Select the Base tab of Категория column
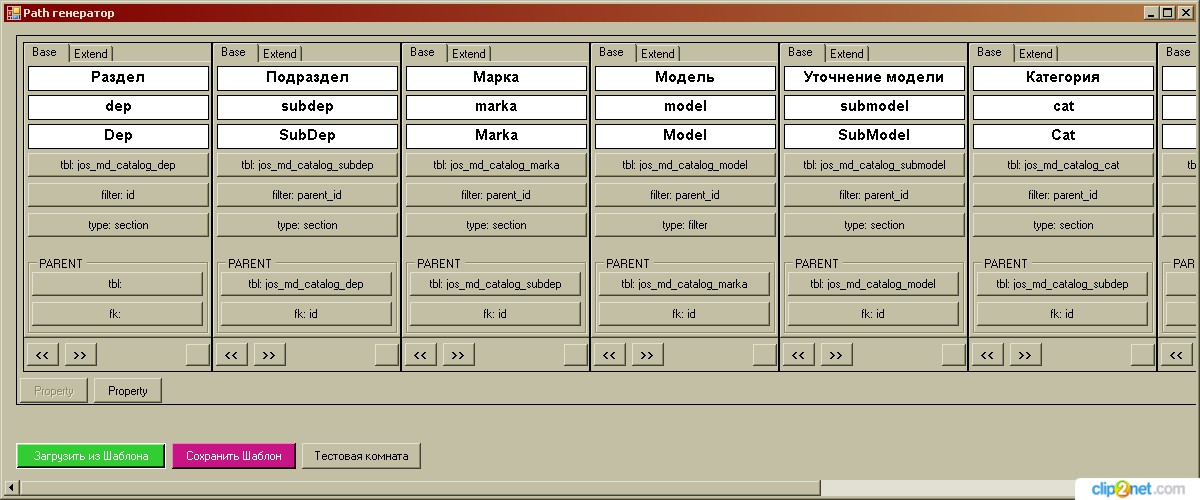1200x500 pixels. pyautogui.click(x=991, y=52)
